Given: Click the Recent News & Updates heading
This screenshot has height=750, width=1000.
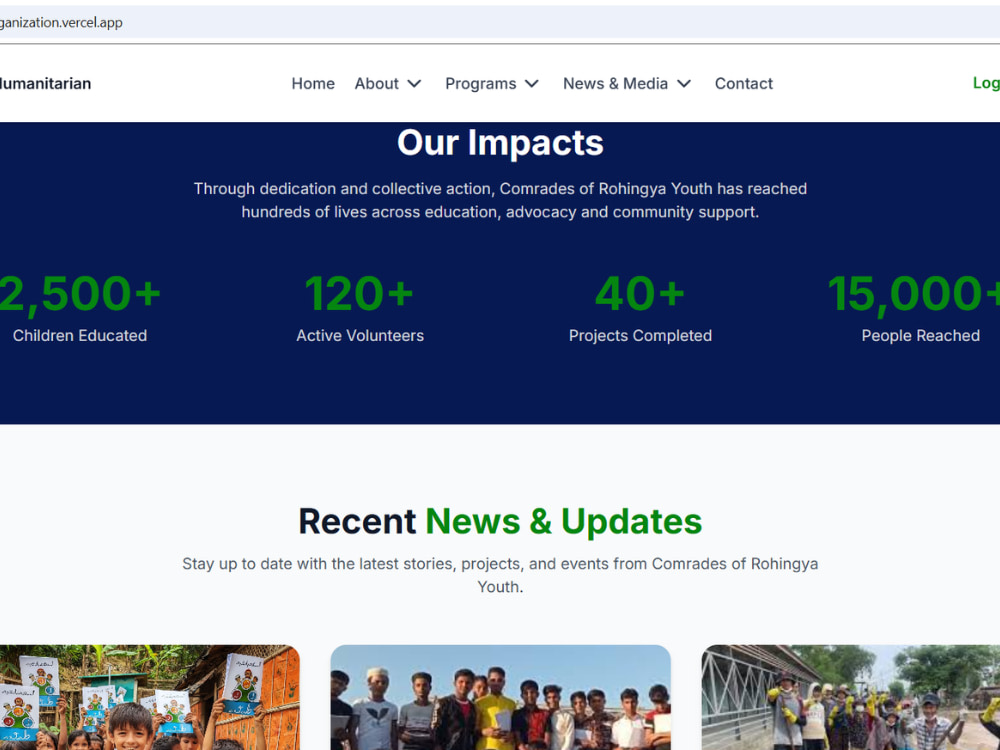Looking at the screenshot, I should 500,522.
